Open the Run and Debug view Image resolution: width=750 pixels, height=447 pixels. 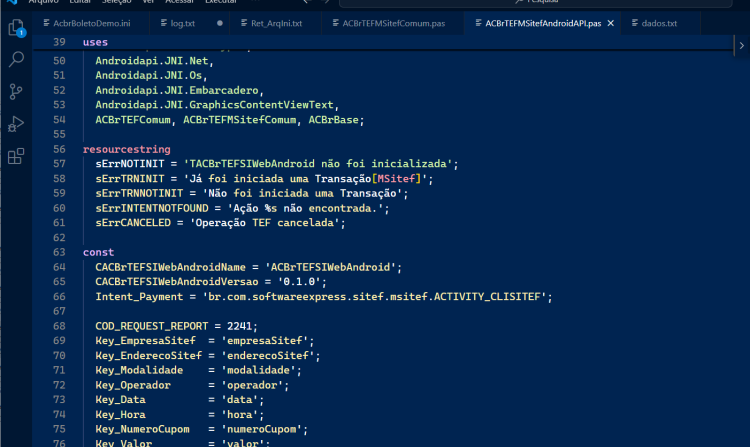click(16, 124)
